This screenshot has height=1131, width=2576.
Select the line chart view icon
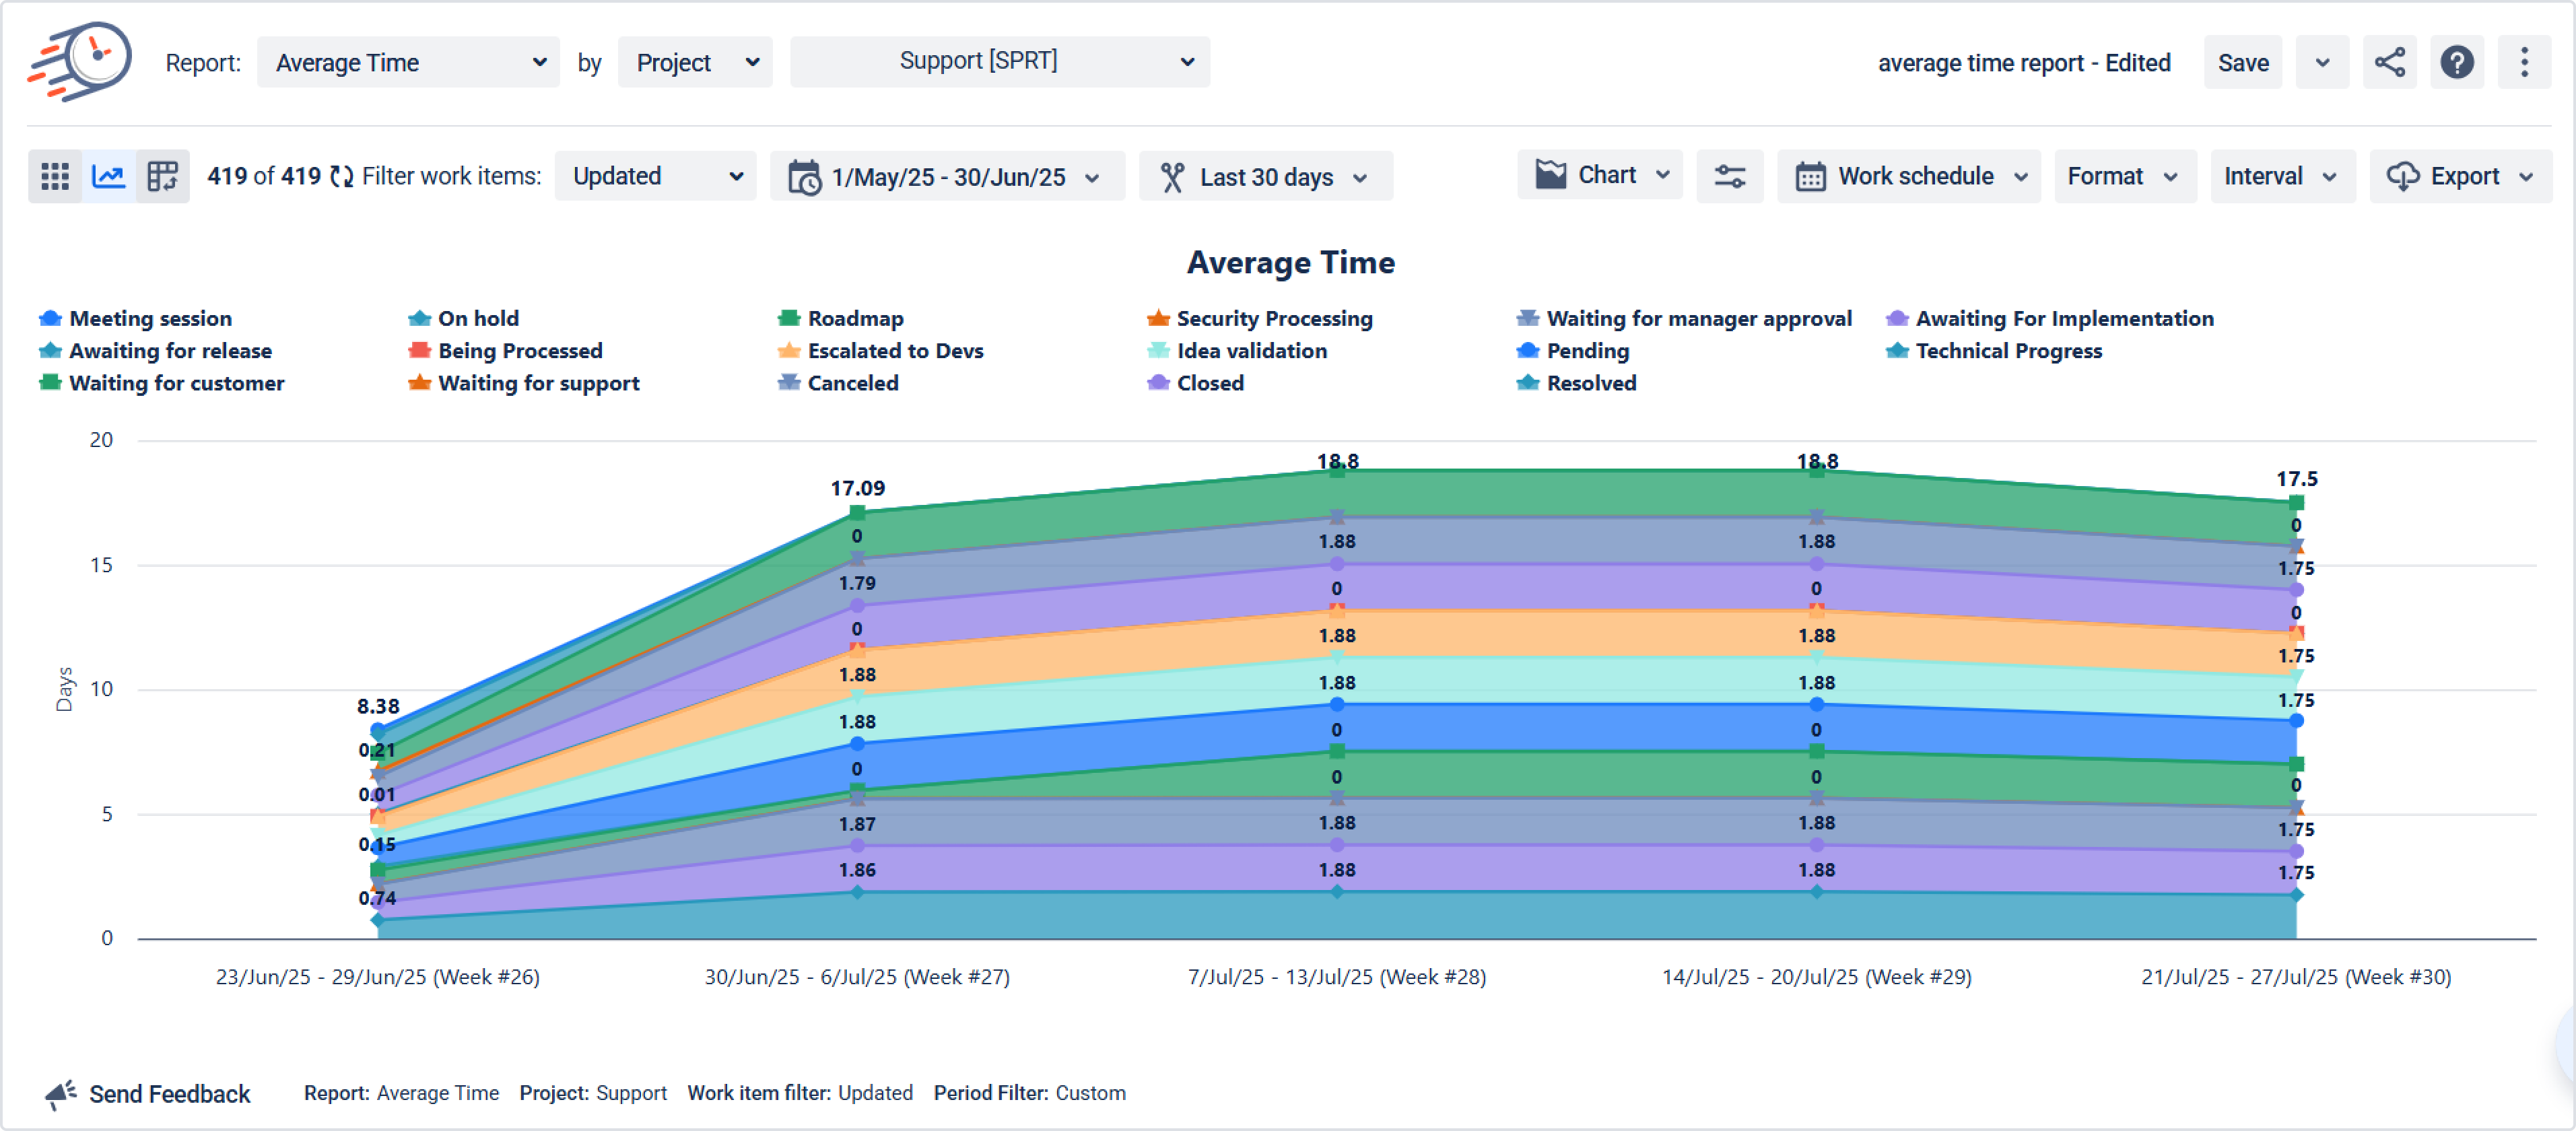(x=109, y=177)
